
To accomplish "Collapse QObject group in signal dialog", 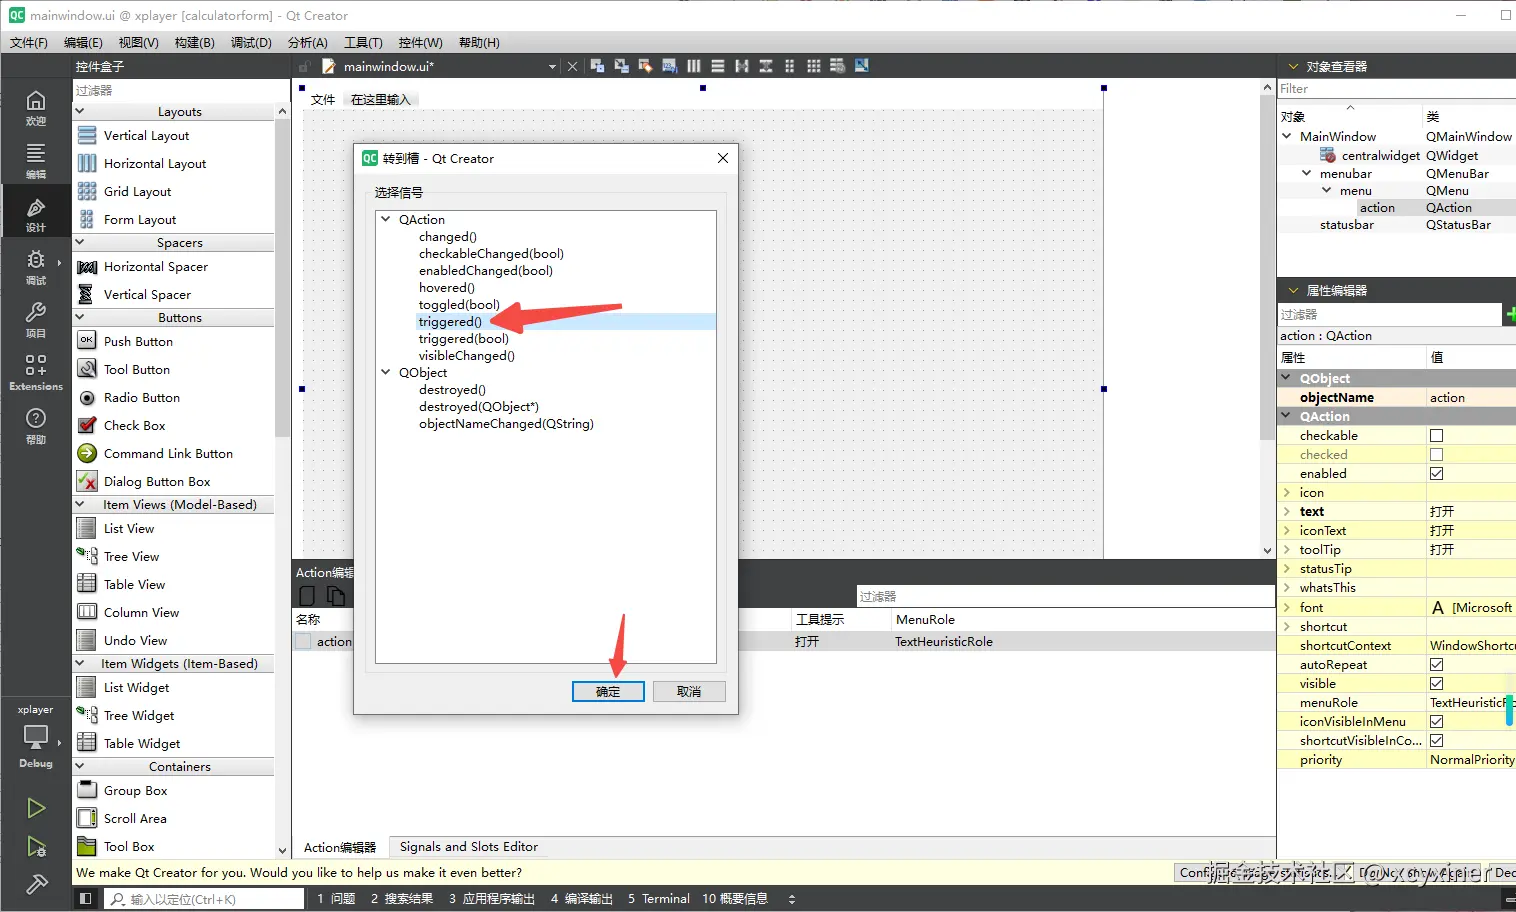I will pyautogui.click(x=386, y=372).
